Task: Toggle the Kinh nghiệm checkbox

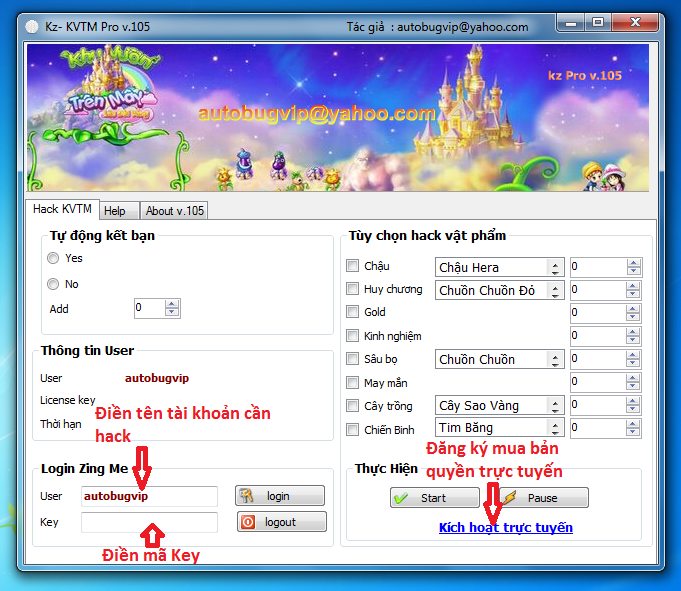Action: 352,335
